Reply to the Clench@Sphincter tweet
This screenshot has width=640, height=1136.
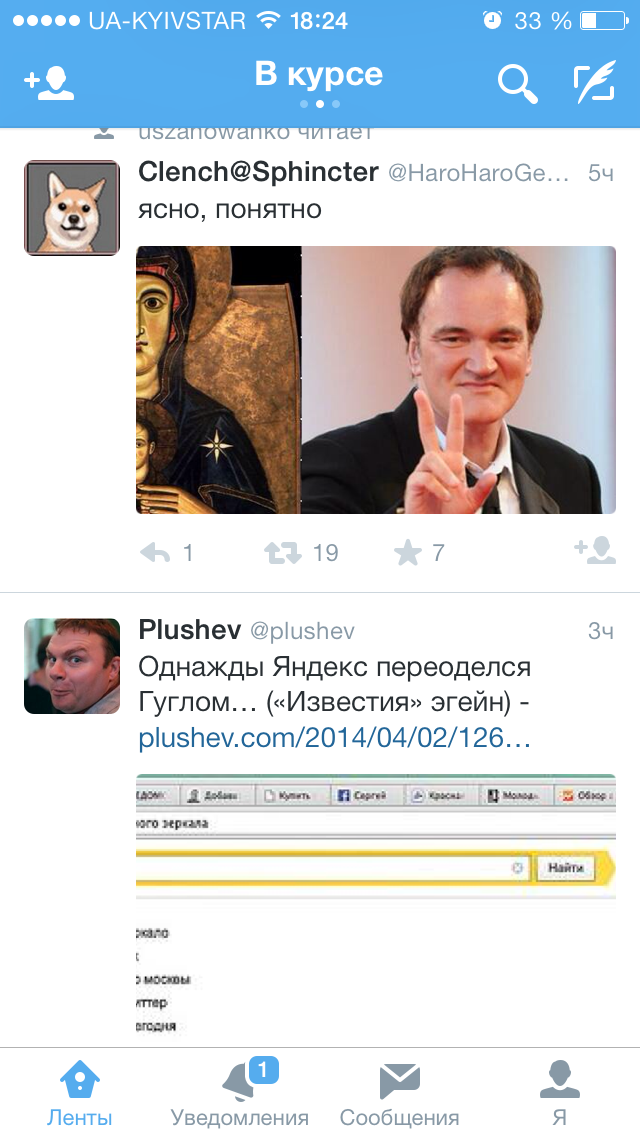pyautogui.click(x=155, y=554)
